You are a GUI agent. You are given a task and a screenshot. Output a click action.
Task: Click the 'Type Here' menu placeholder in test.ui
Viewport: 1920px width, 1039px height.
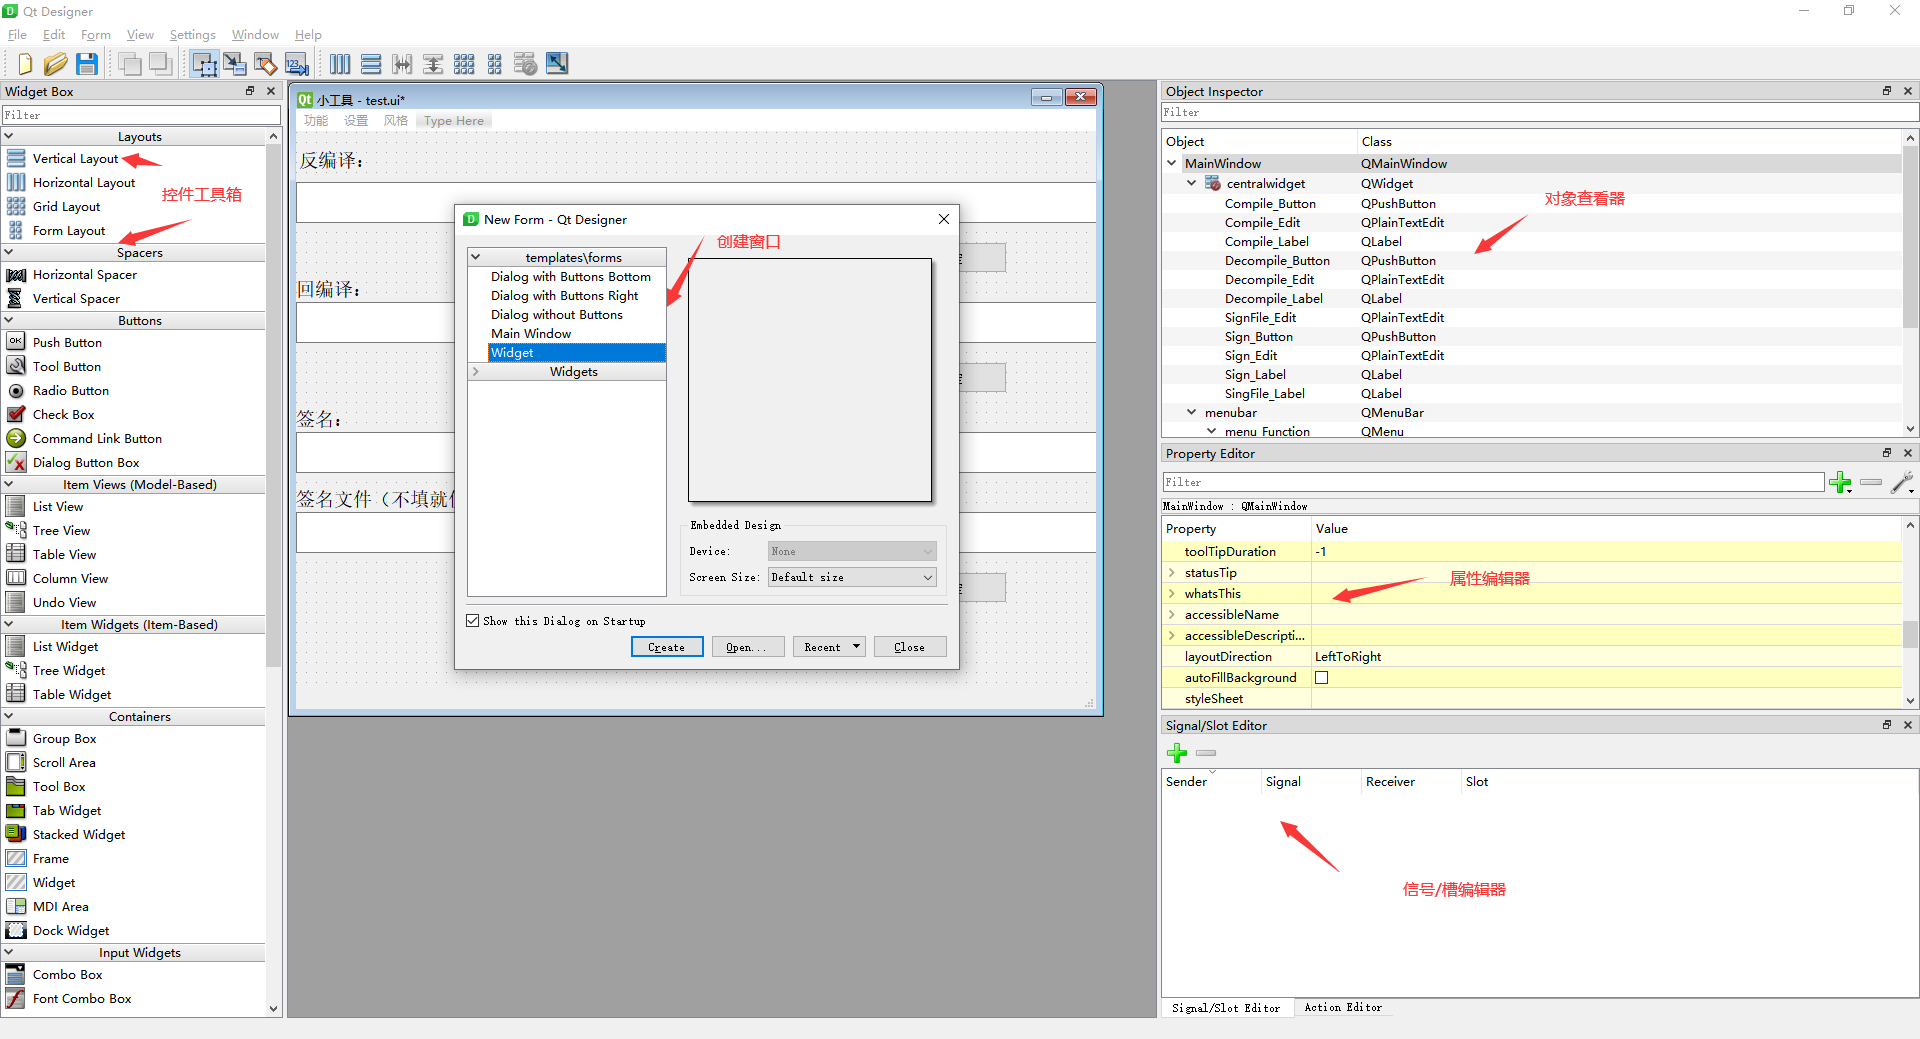click(x=454, y=121)
